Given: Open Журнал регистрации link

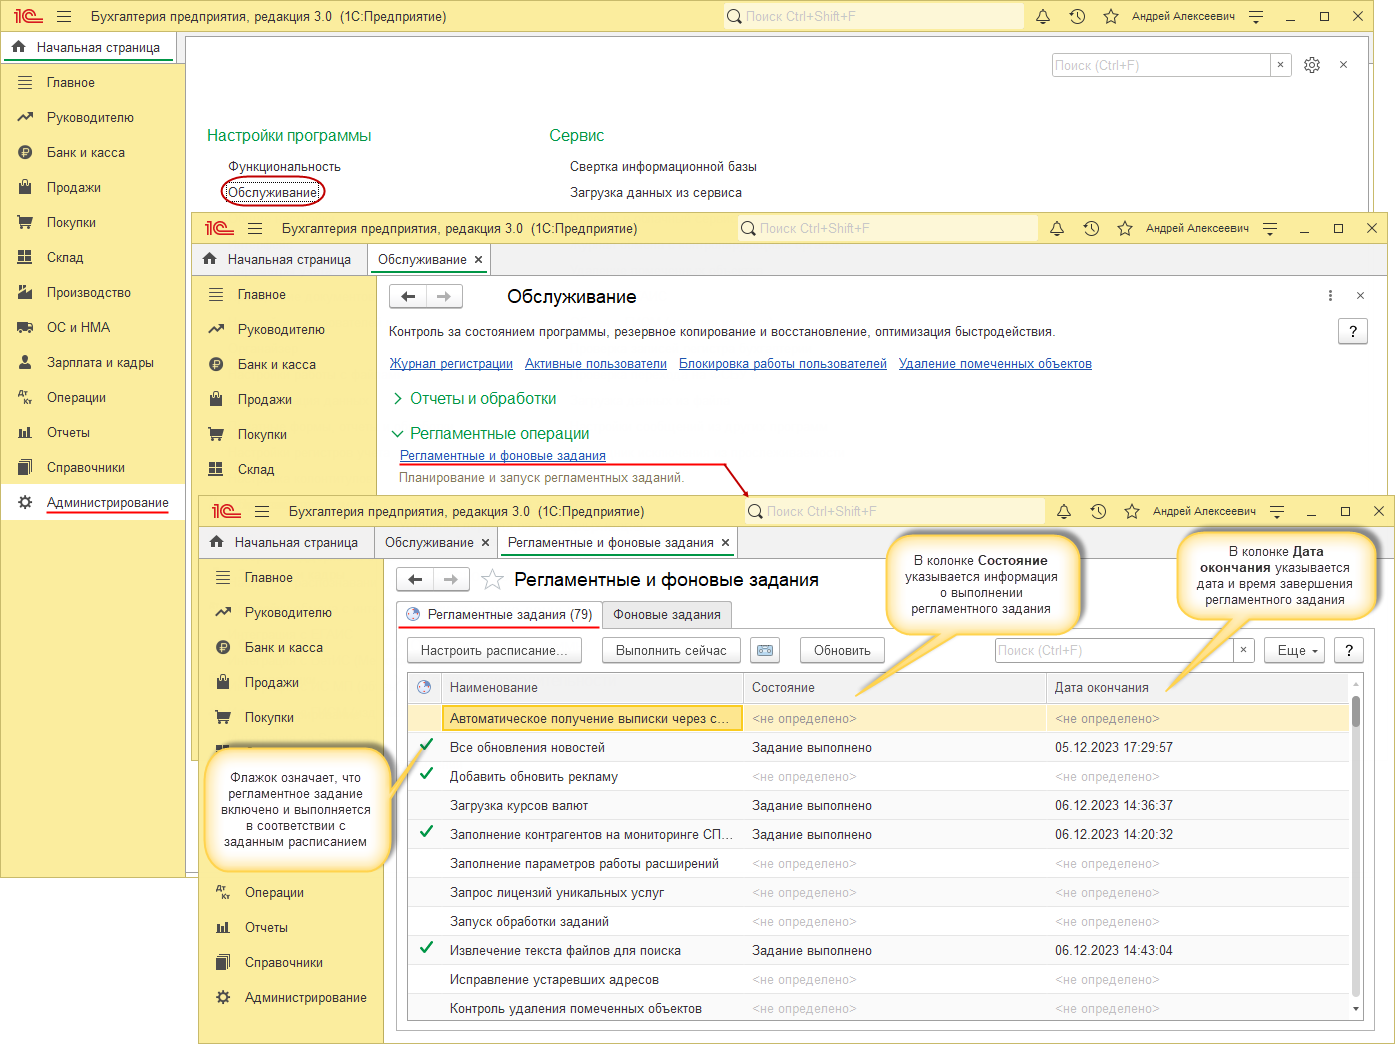Looking at the screenshot, I should 451,363.
